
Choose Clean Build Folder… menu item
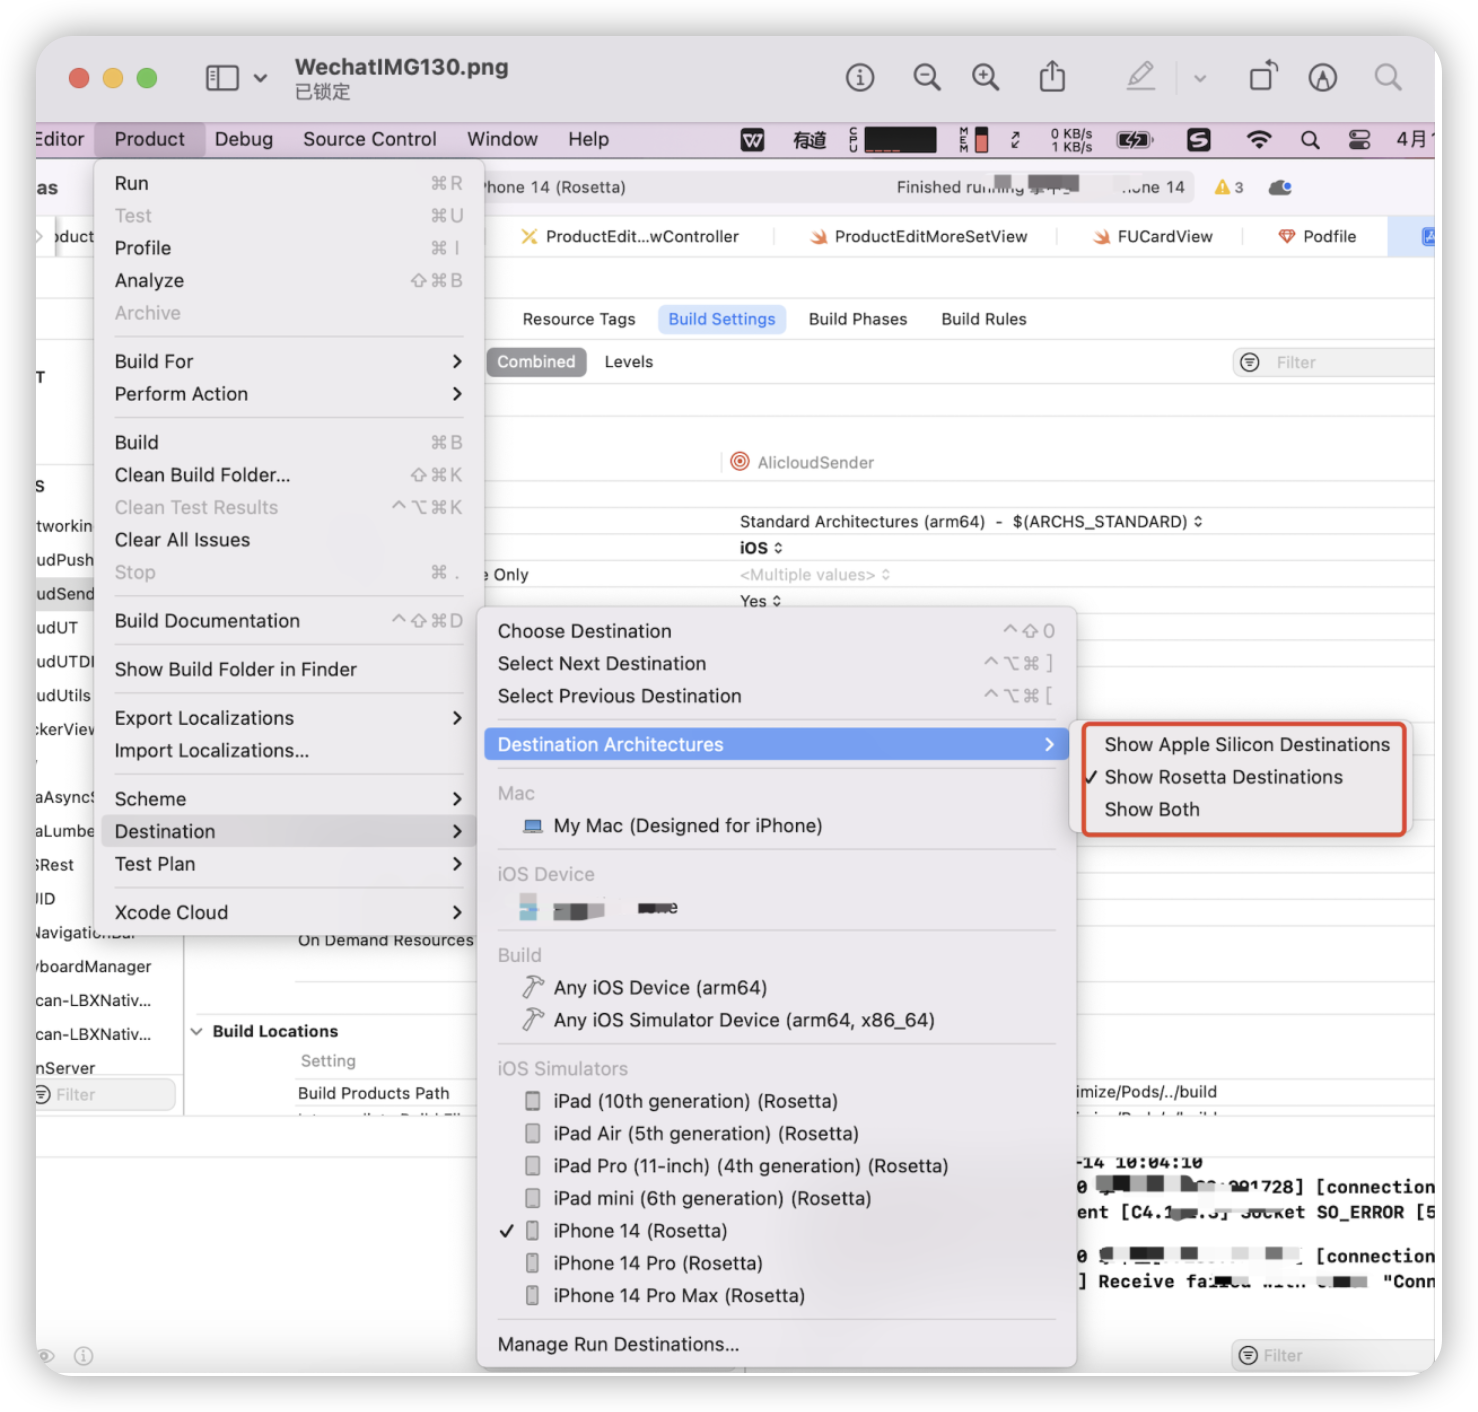(x=289, y=475)
